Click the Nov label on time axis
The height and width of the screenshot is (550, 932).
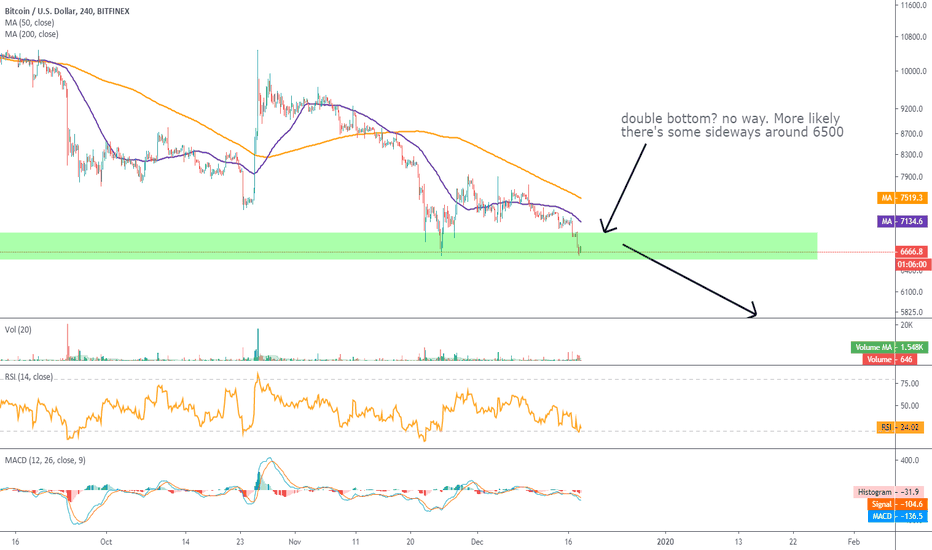[x=295, y=542]
